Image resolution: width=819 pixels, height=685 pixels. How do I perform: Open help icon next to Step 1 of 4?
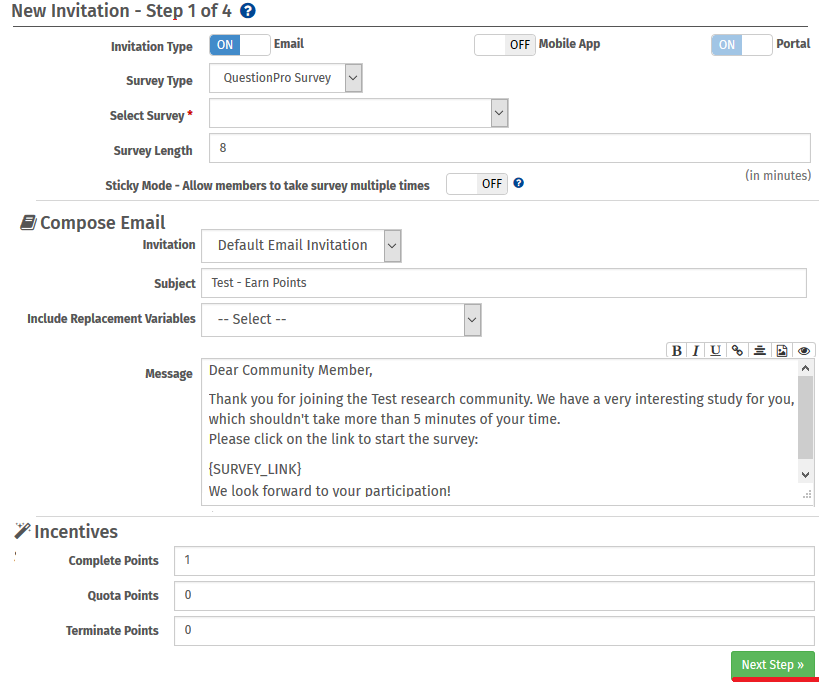coord(248,12)
